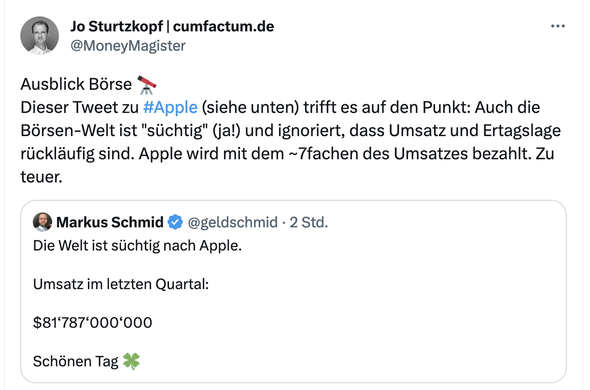Visit the @geldschmid handle
The width and height of the screenshot is (590, 390).
pyautogui.click(x=233, y=222)
